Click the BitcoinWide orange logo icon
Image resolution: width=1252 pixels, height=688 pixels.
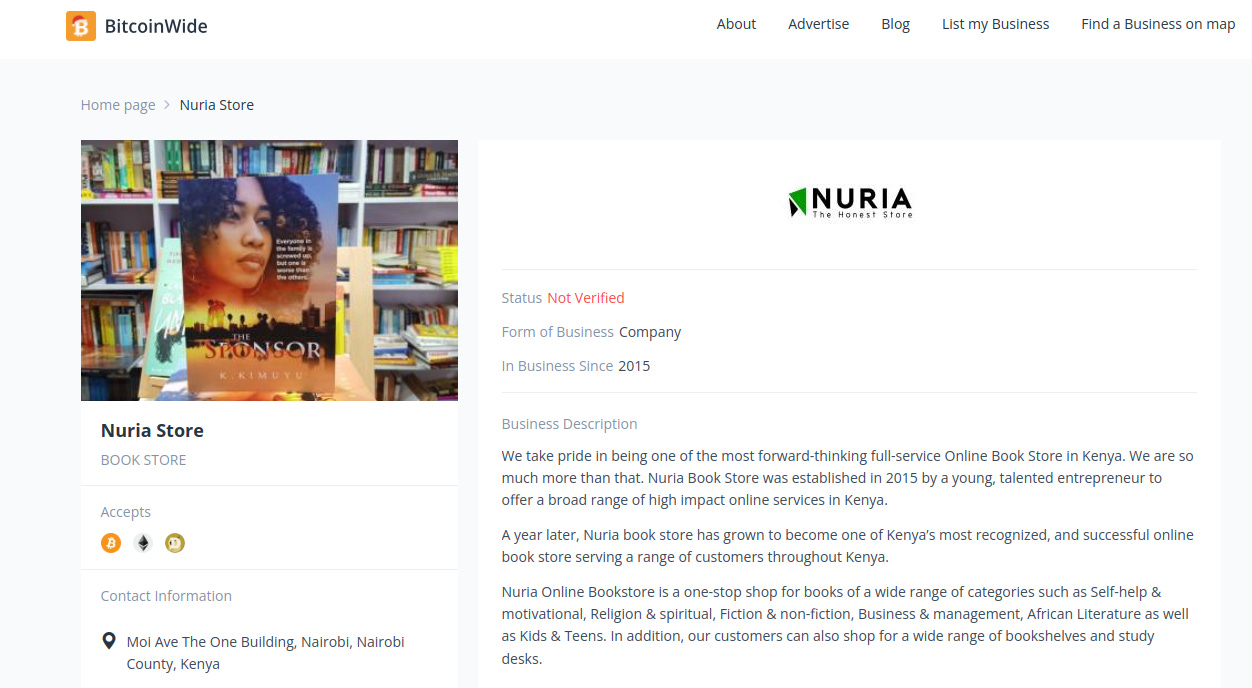(81, 26)
